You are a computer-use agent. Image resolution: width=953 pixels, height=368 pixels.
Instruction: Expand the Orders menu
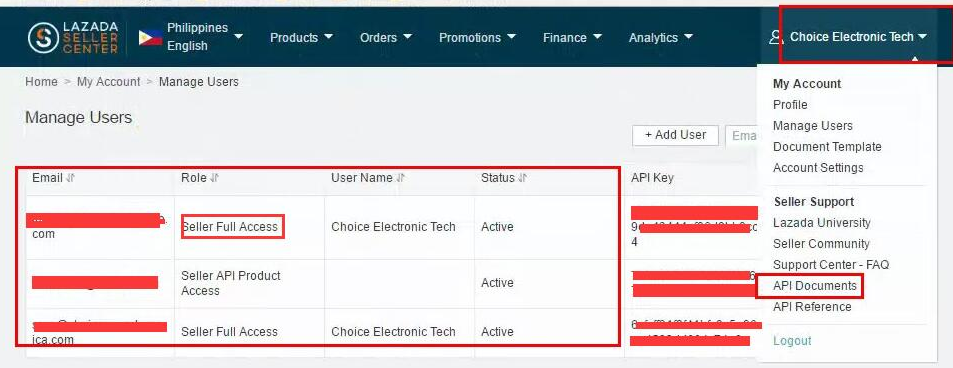pyautogui.click(x=386, y=38)
